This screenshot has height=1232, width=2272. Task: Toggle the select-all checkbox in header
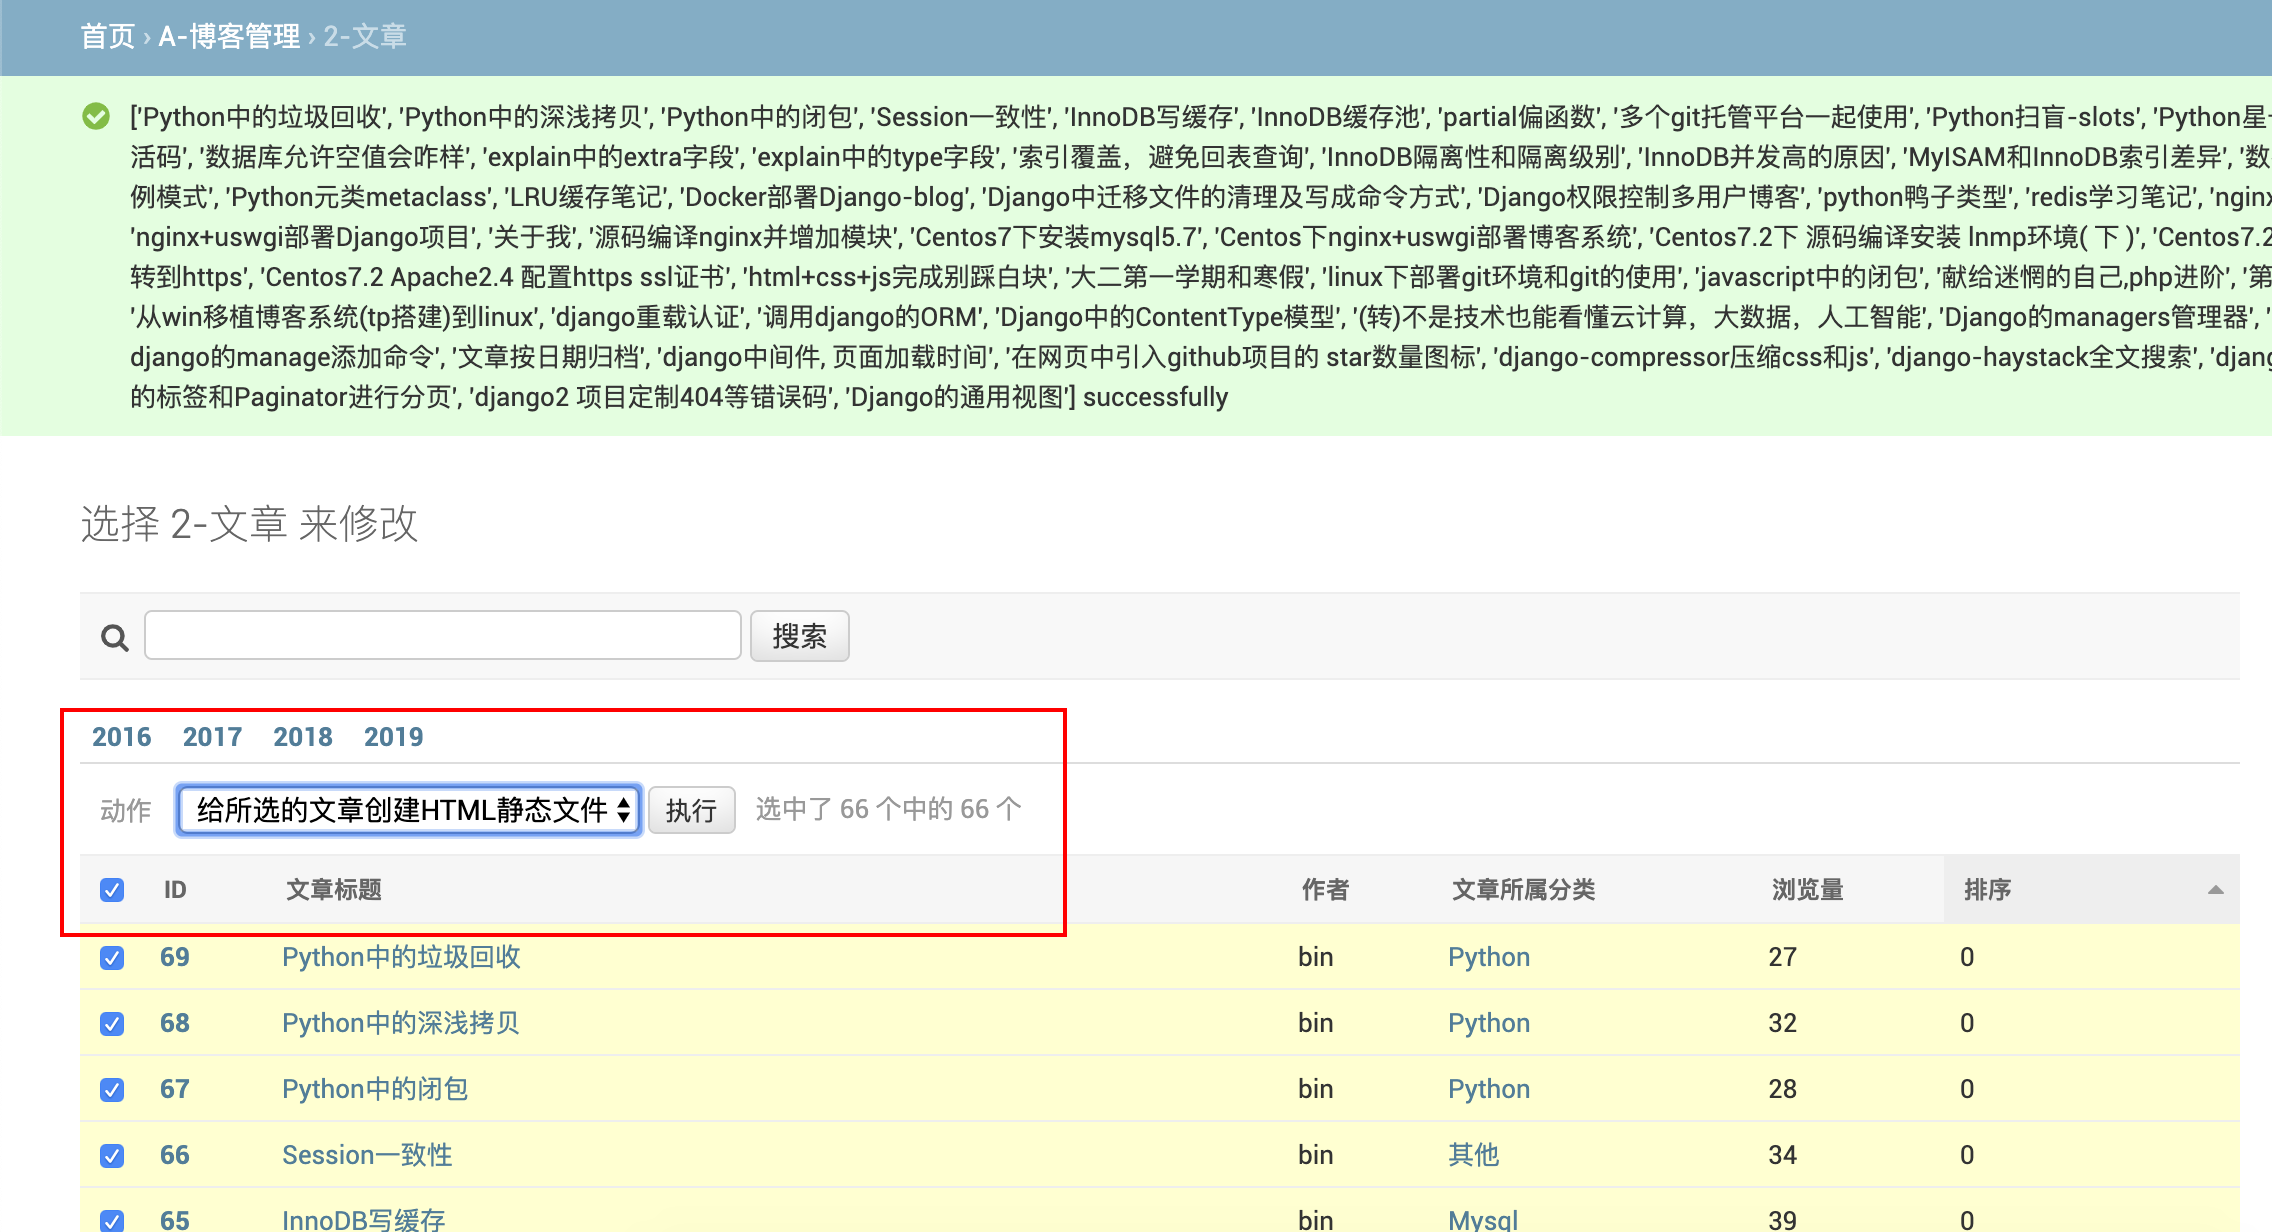point(112,890)
